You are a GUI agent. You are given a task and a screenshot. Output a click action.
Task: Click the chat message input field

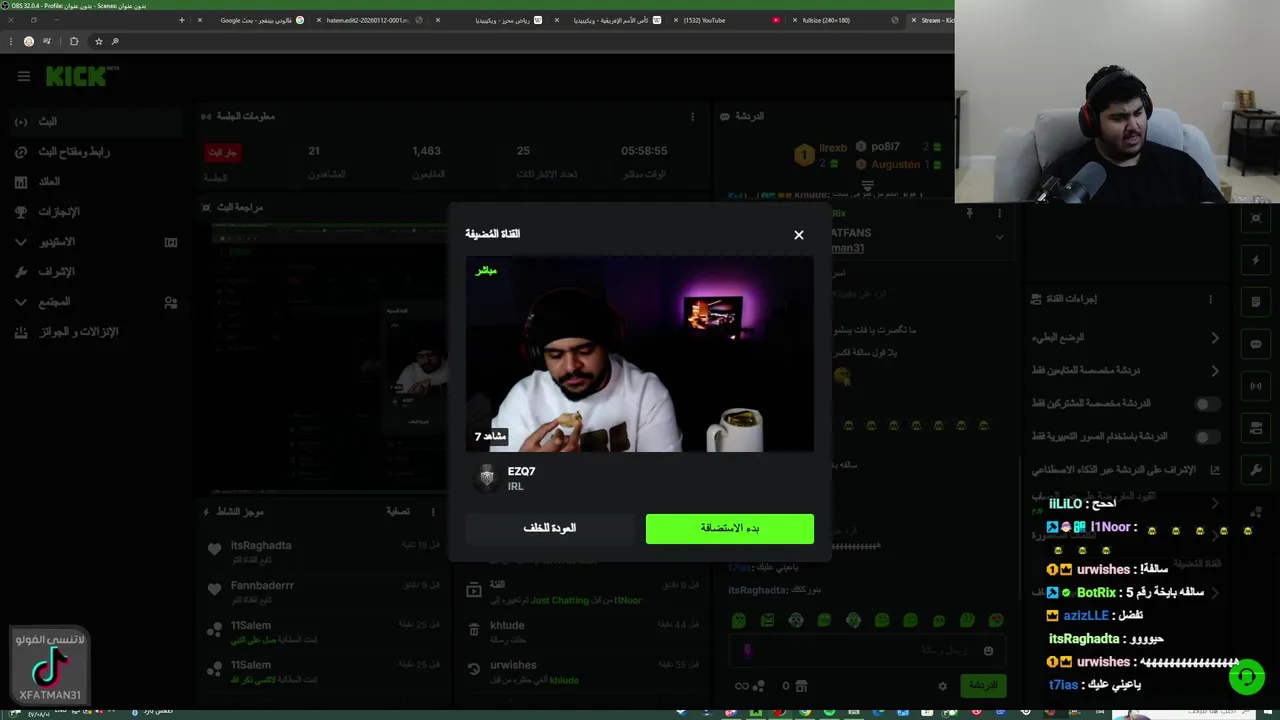point(868,651)
